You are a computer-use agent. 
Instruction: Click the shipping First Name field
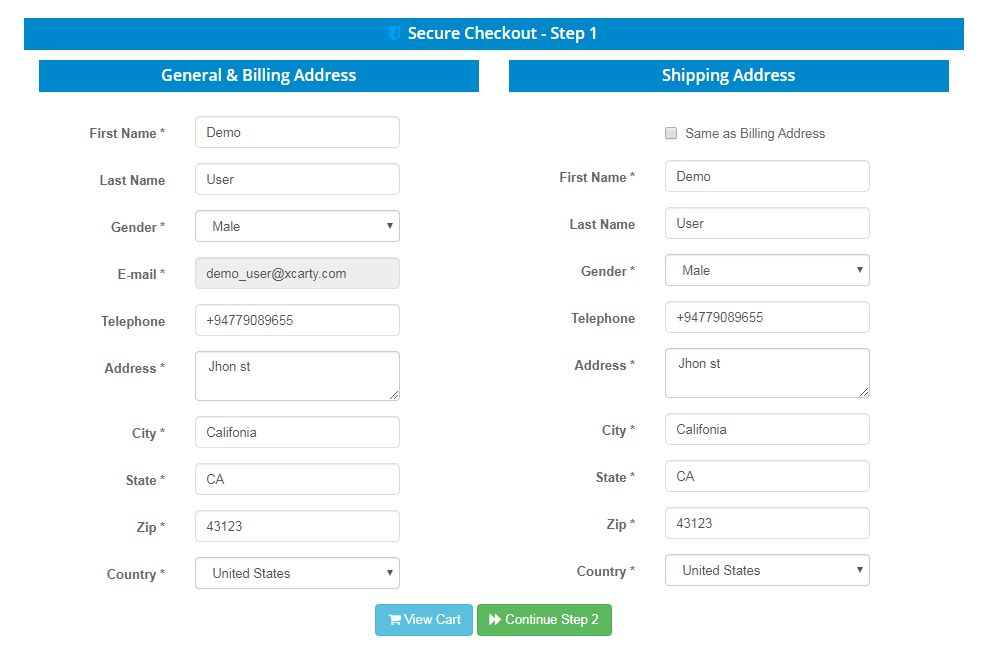pyautogui.click(x=767, y=176)
